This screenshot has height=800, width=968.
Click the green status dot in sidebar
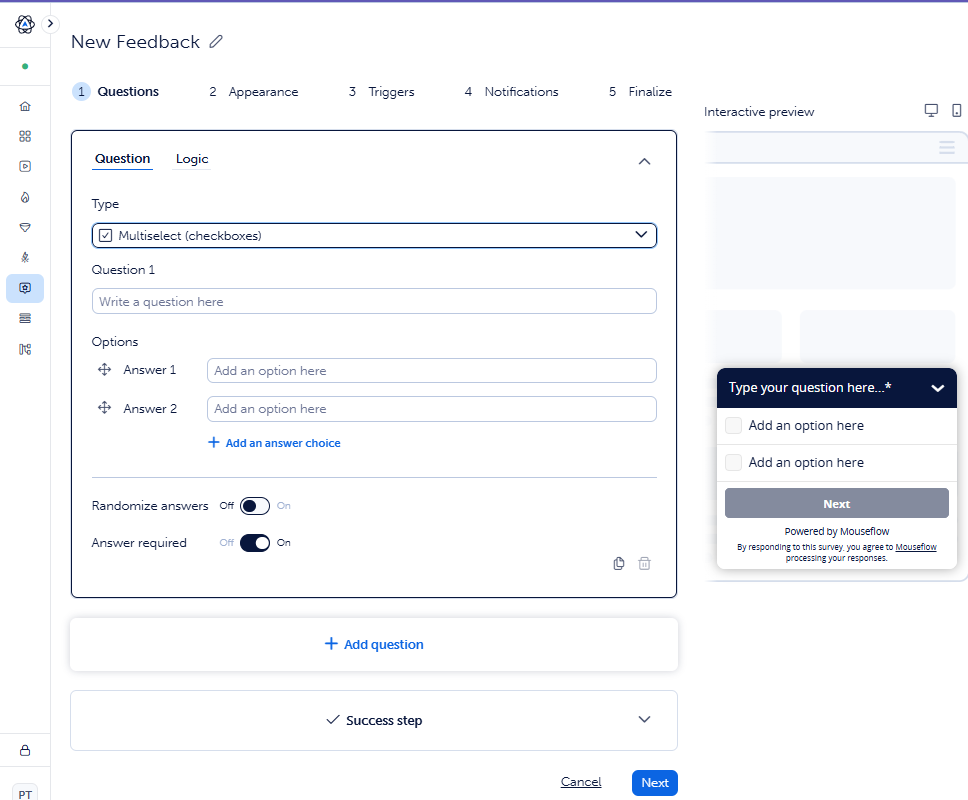click(25, 67)
